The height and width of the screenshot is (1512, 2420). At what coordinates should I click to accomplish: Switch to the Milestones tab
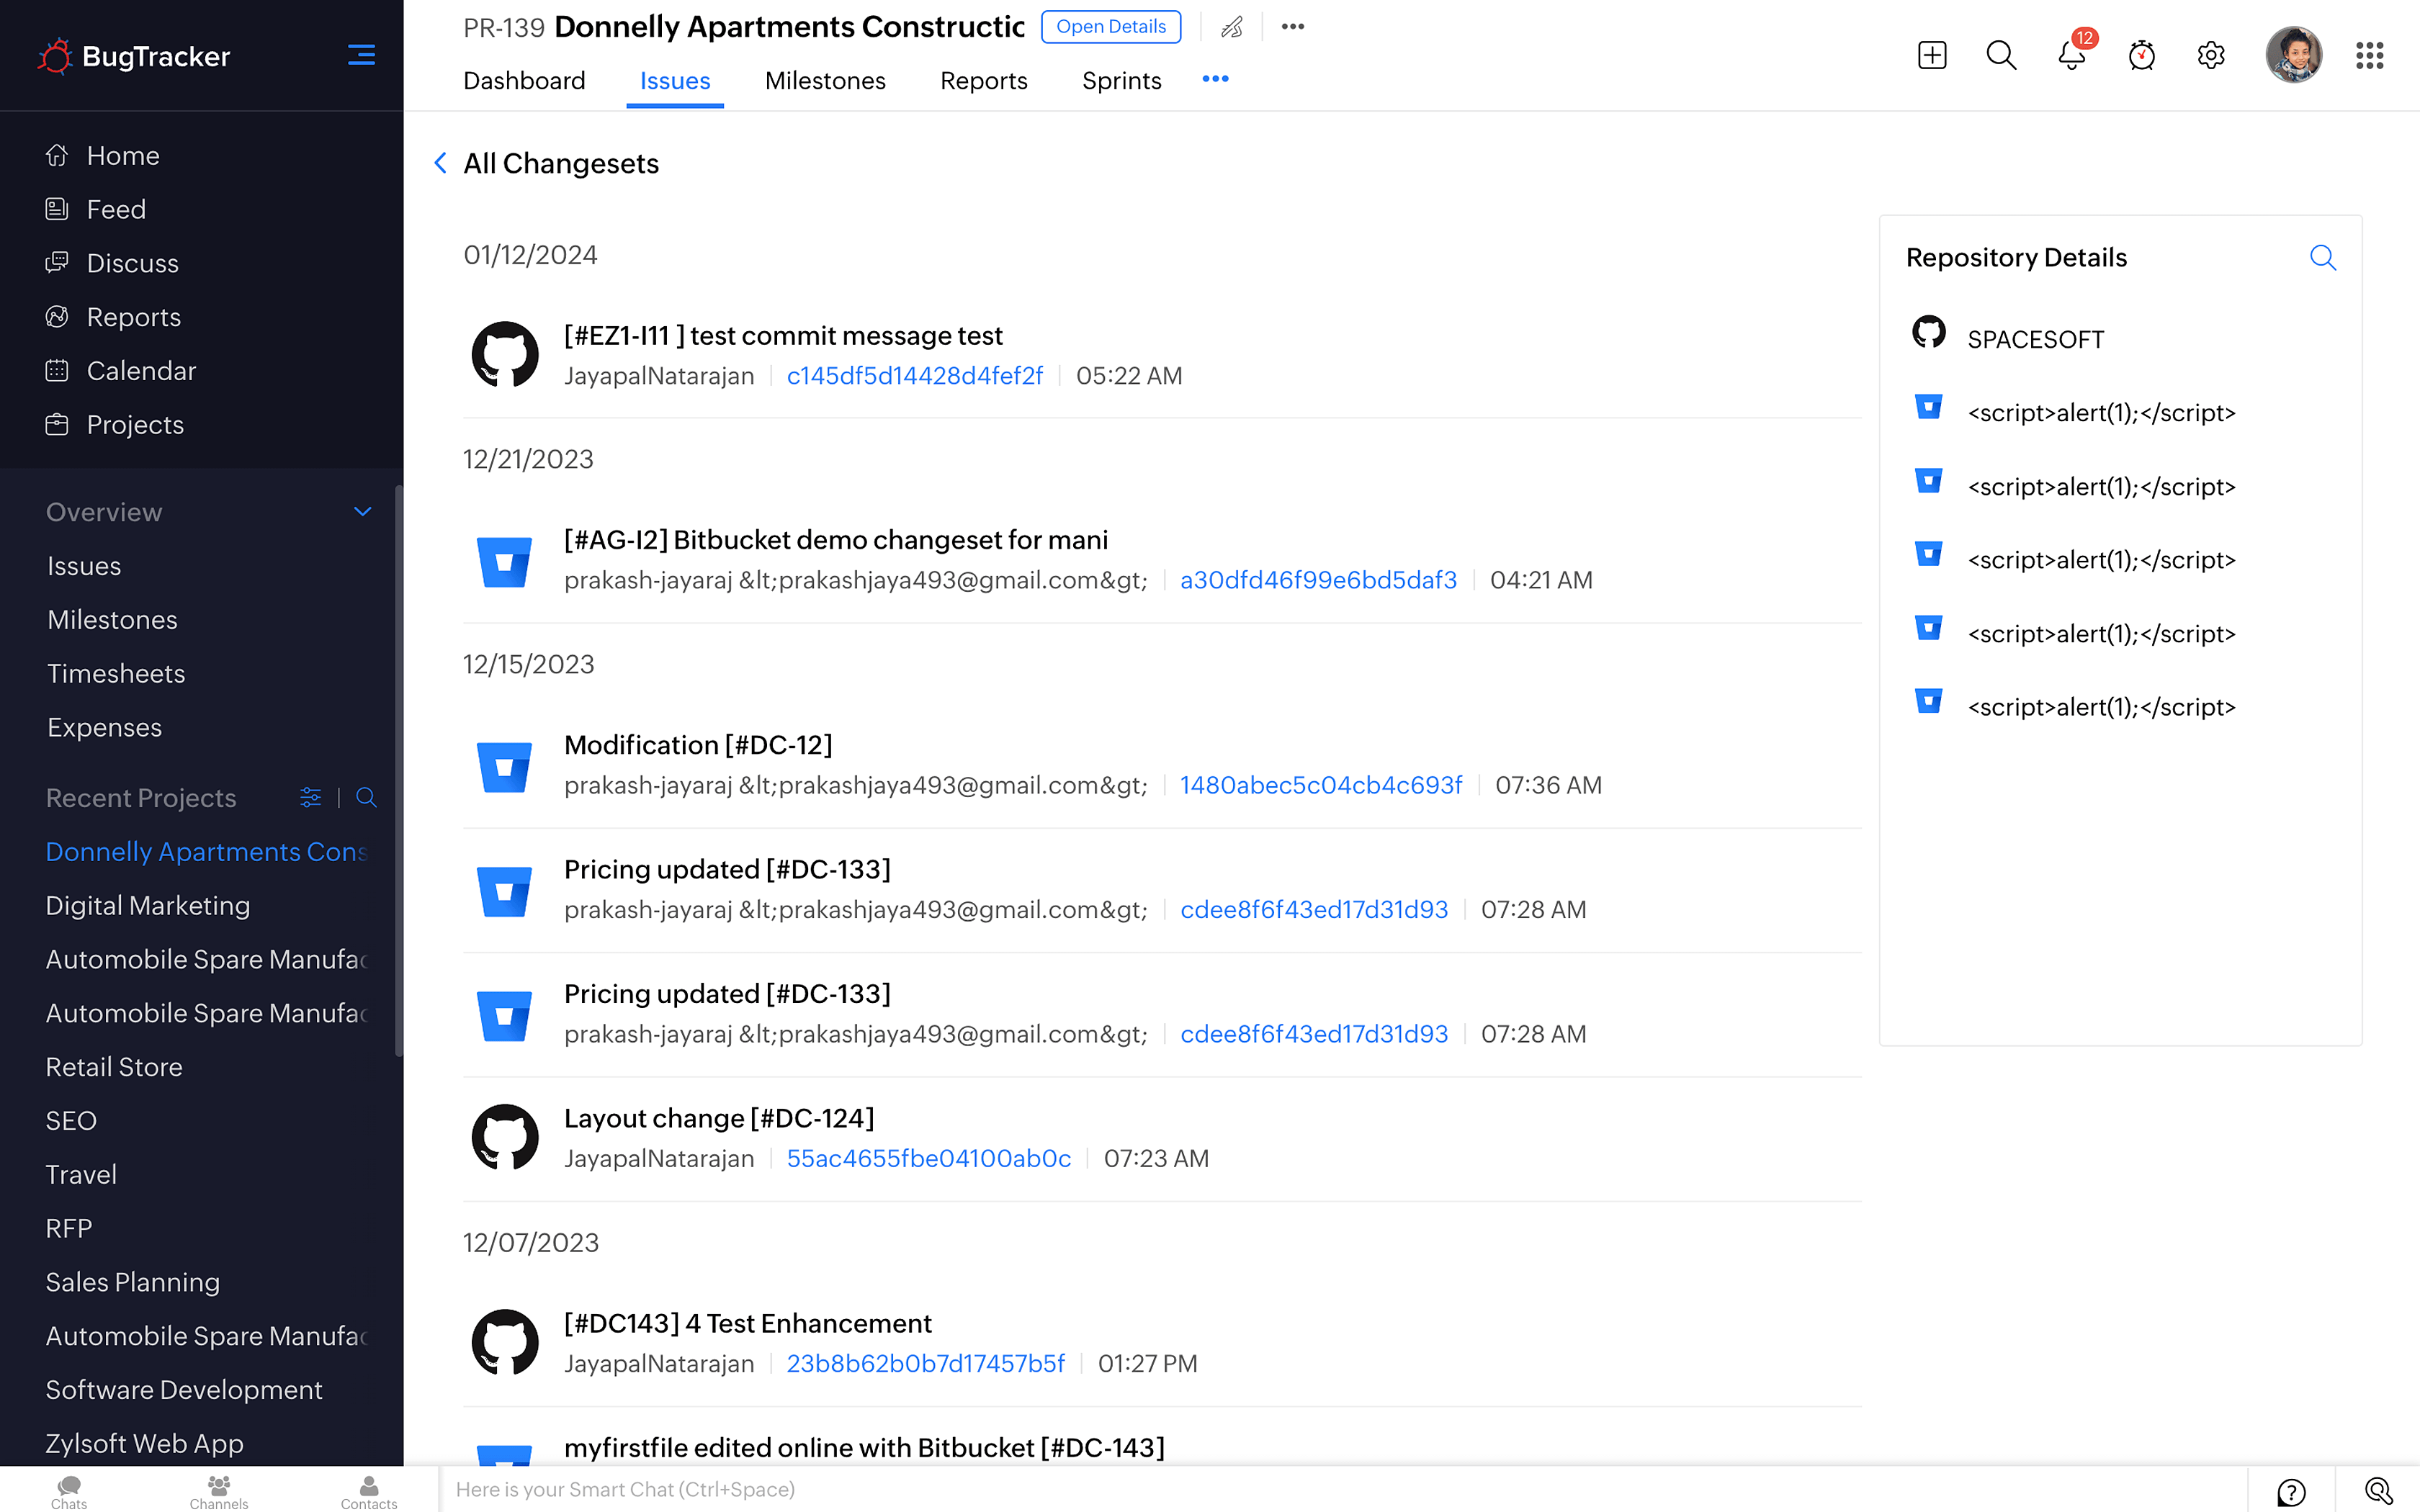(825, 81)
